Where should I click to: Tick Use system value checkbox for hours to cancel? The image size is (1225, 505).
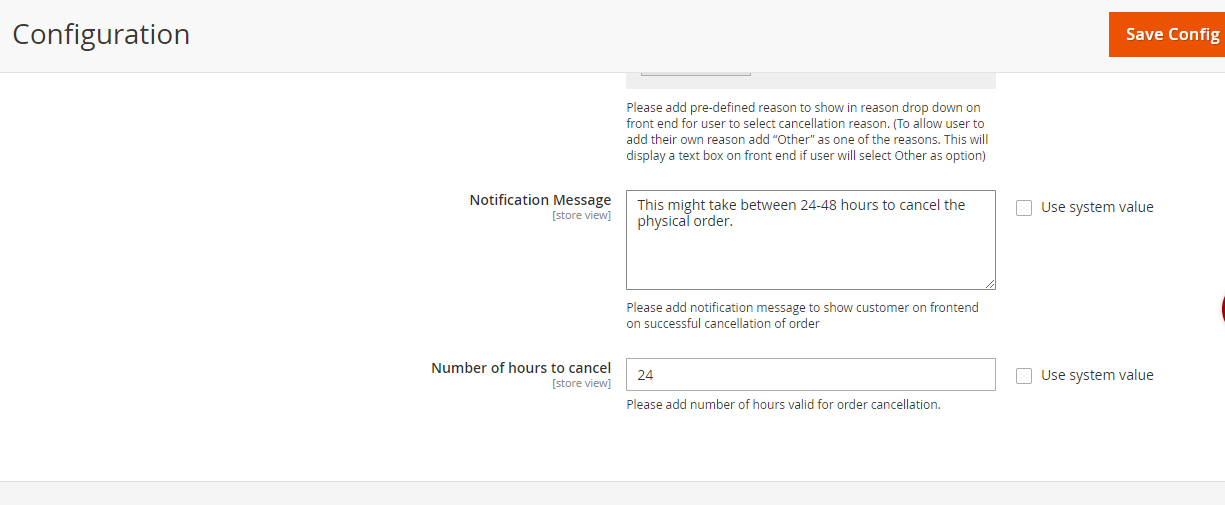(1024, 376)
